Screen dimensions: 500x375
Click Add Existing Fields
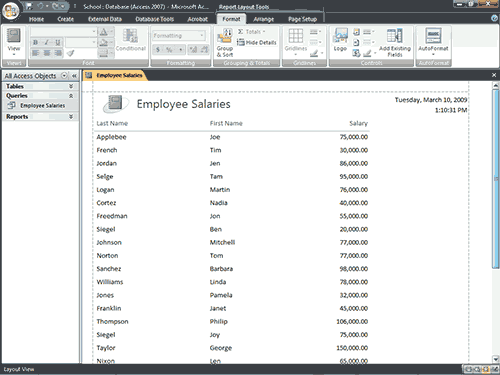click(x=395, y=42)
